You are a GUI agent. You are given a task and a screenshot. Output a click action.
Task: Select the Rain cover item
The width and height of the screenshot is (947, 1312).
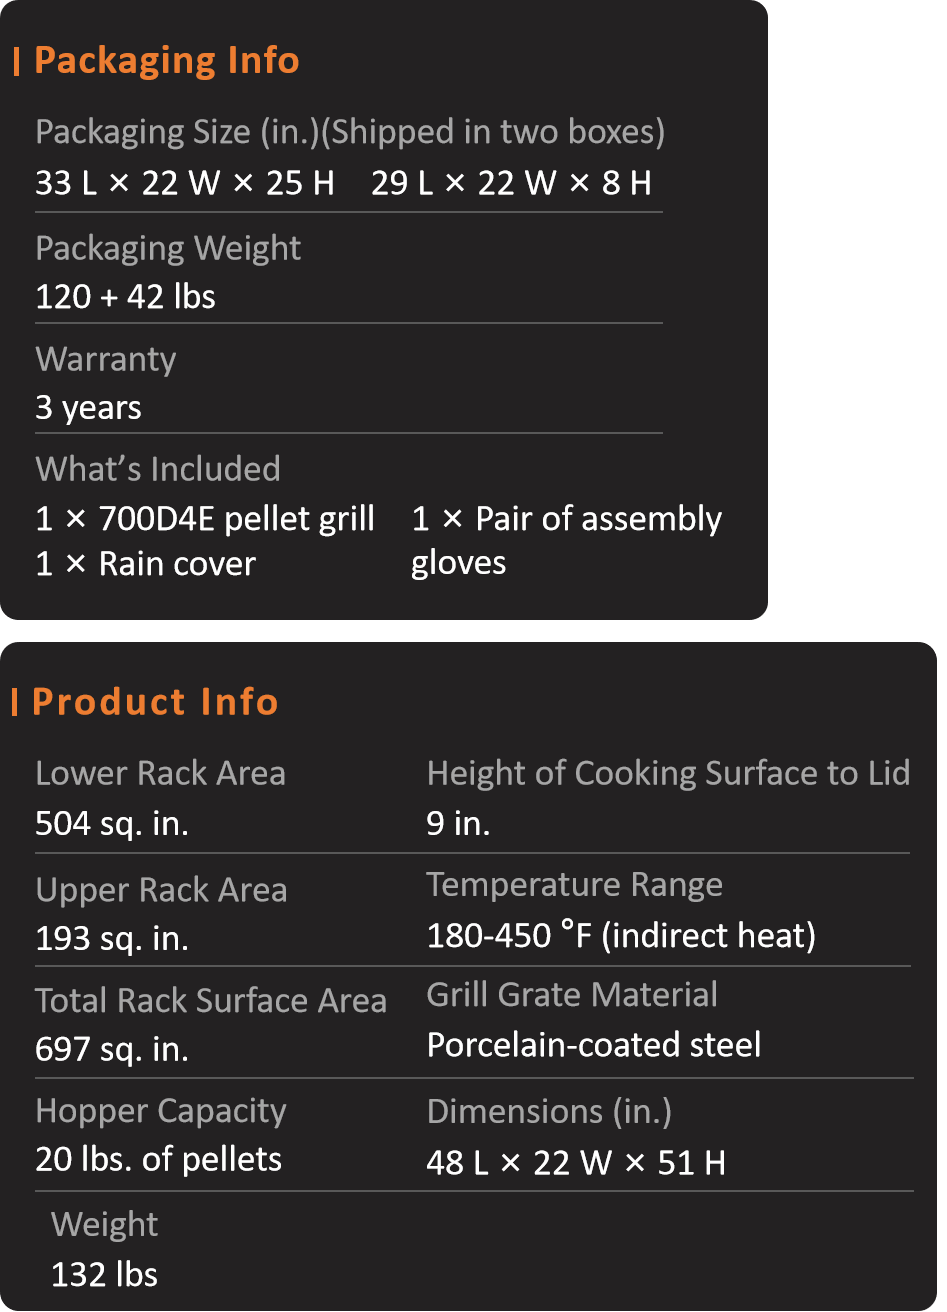[145, 564]
